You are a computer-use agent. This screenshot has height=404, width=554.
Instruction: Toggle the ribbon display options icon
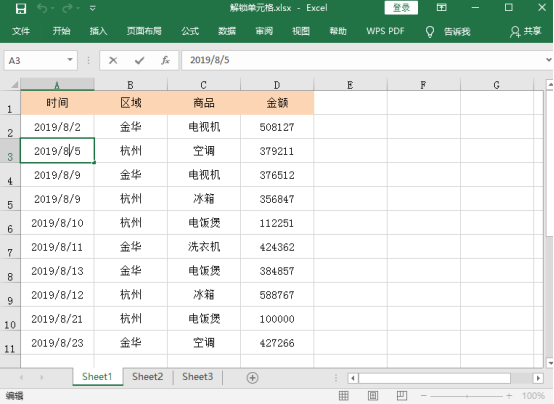pyautogui.click(x=441, y=7)
